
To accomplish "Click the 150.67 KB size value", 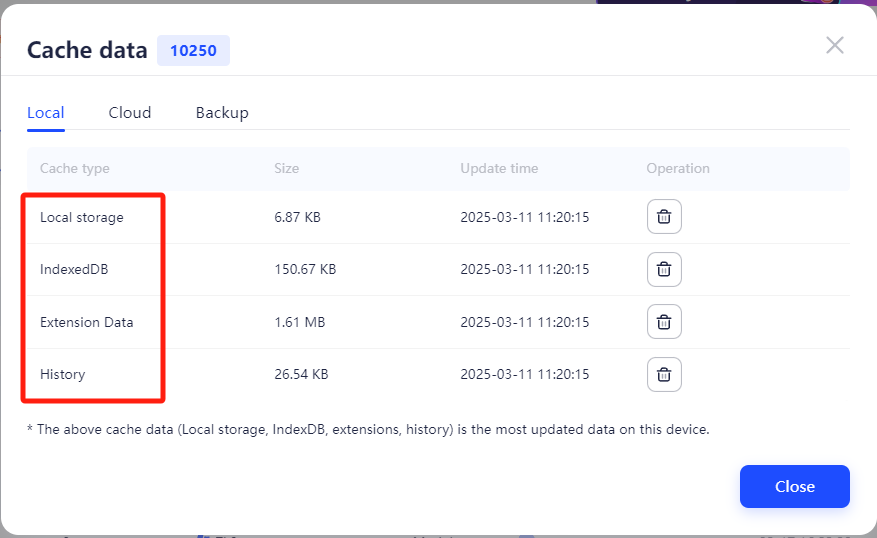I will (x=305, y=269).
